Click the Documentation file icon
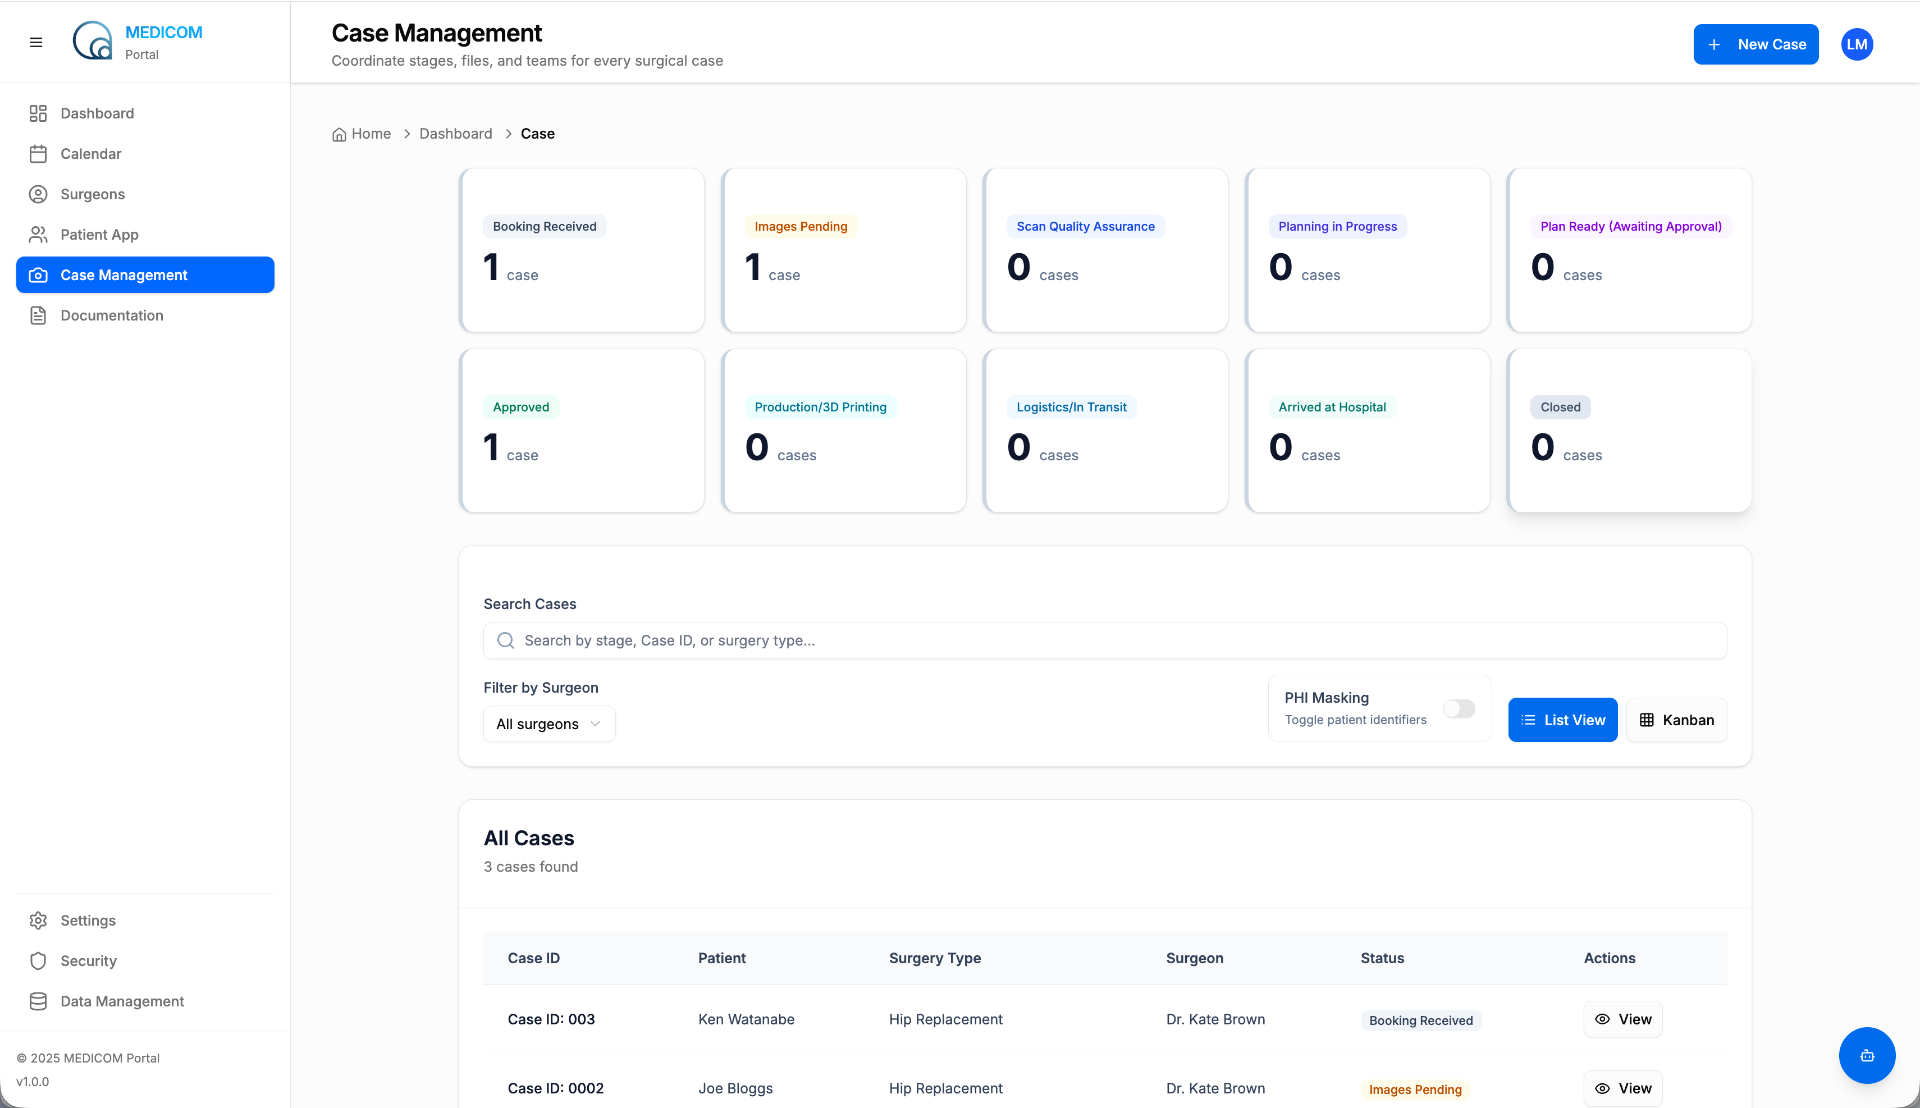The width and height of the screenshot is (1920, 1108). point(38,316)
